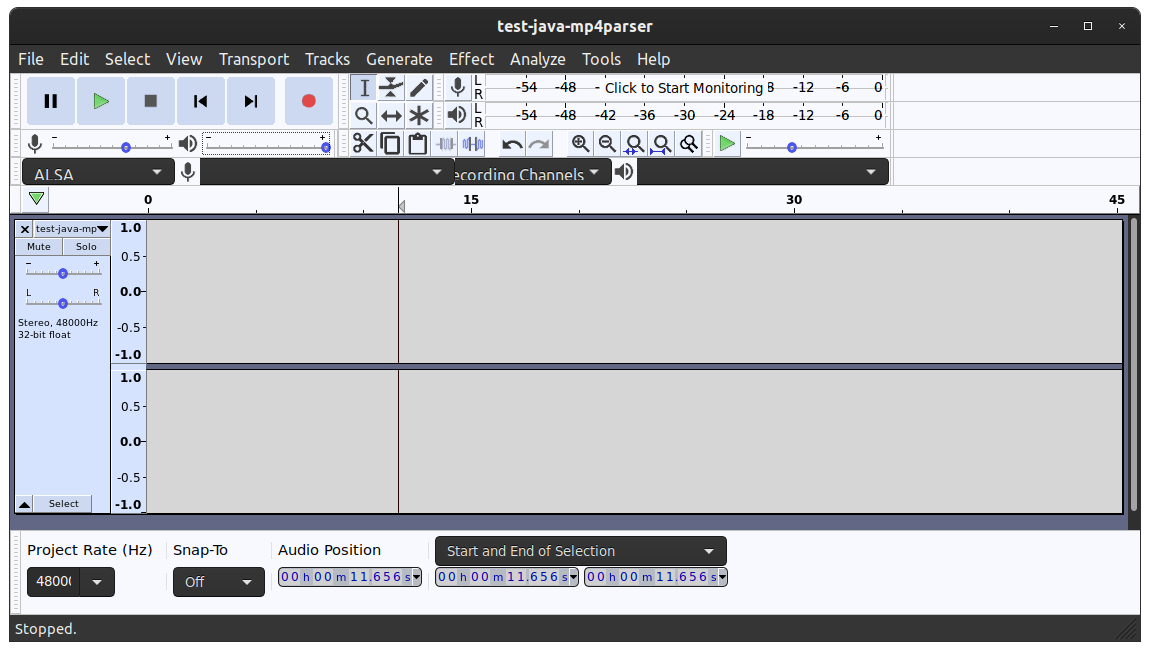Cut selection with the scissors icon
This screenshot has height=651, width=1150.
(363, 144)
